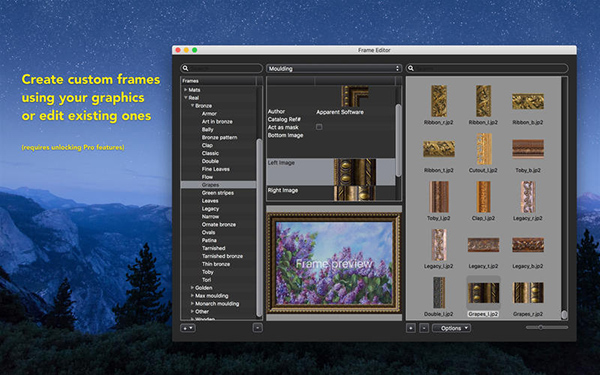Select the Ribbon_r.jp2 thumbnail
This screenshot has width=600, height=375.
[439, 101]
